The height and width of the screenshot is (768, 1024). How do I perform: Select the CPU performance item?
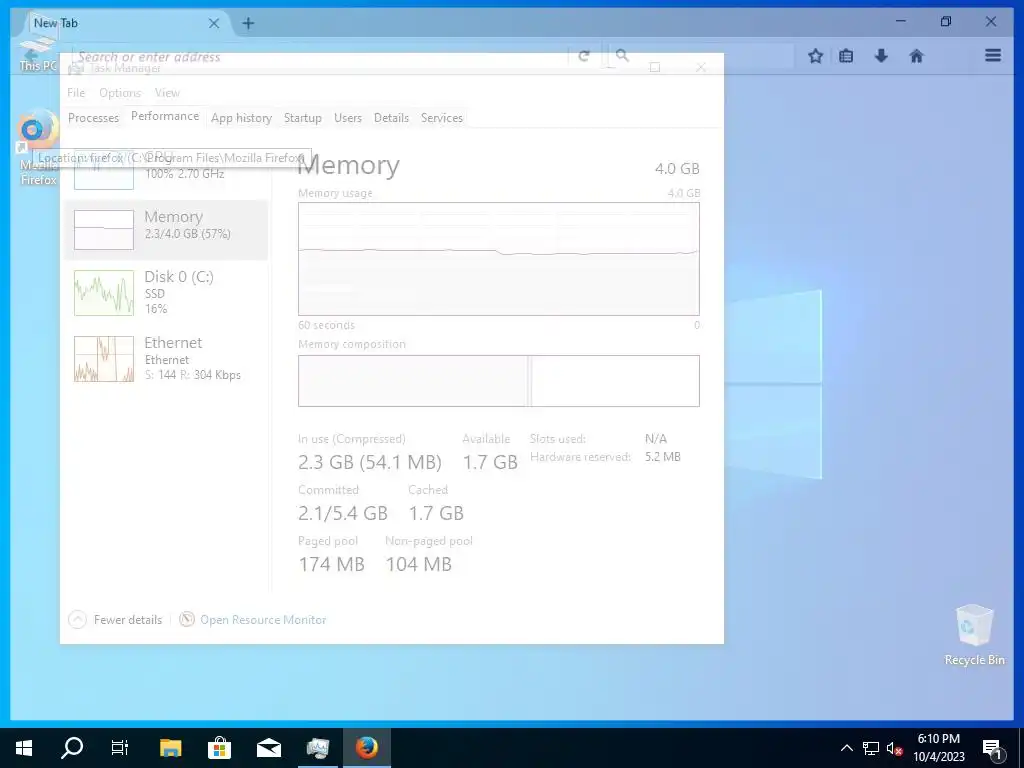(x=166, y=168)
